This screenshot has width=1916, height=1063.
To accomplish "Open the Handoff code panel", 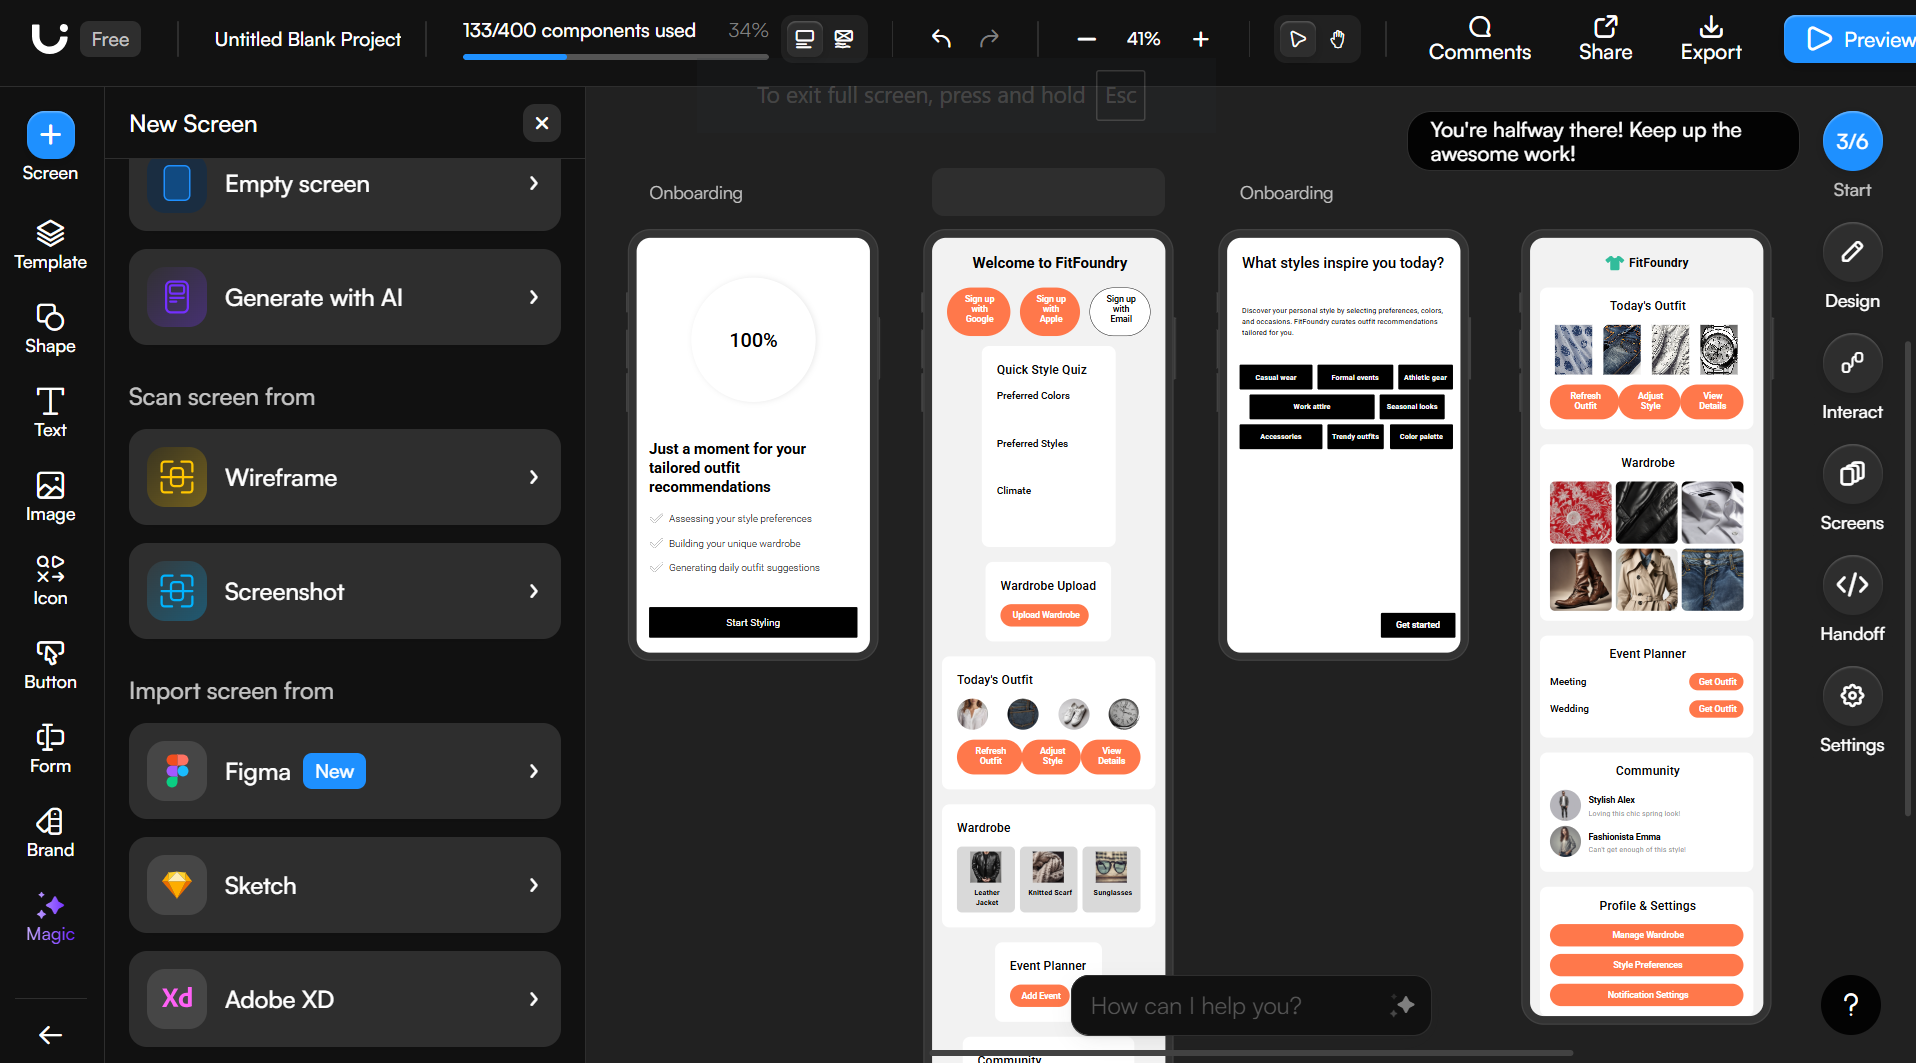I will 1852,600.
